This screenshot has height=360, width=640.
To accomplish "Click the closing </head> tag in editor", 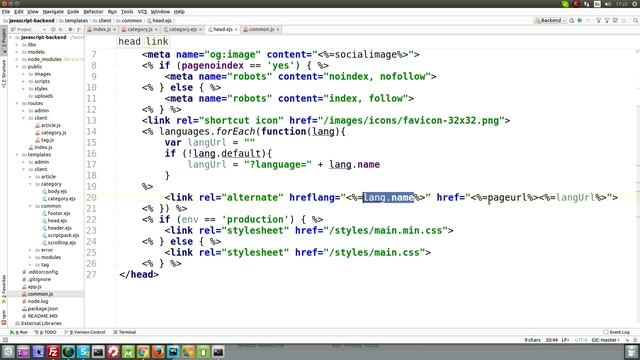I will tap(139, 274).
